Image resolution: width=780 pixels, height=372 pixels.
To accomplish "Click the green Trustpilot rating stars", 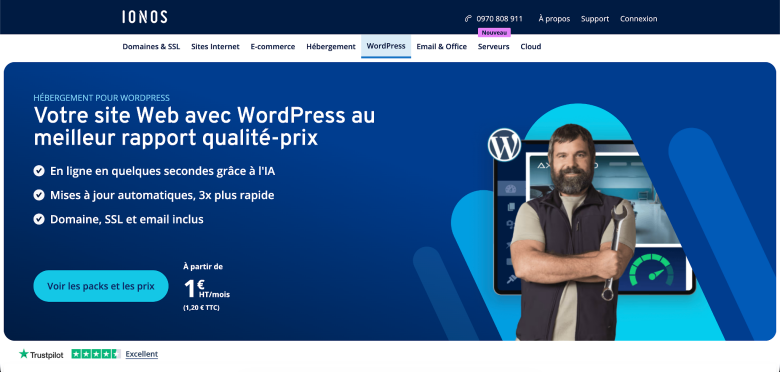I will [96, 354].
